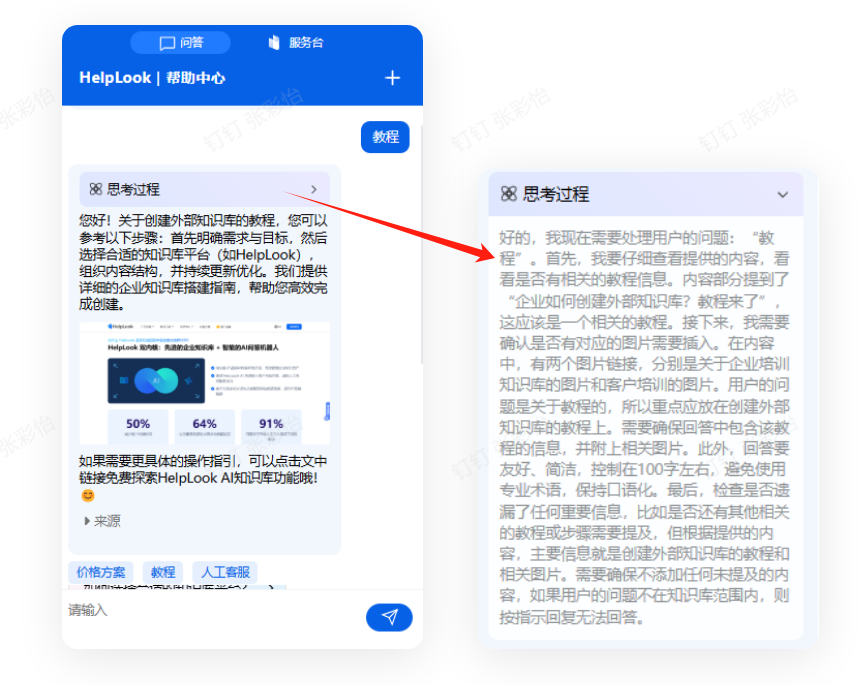
Task: Click the 64% stat in reply image
Action: [x=204, y=425]
